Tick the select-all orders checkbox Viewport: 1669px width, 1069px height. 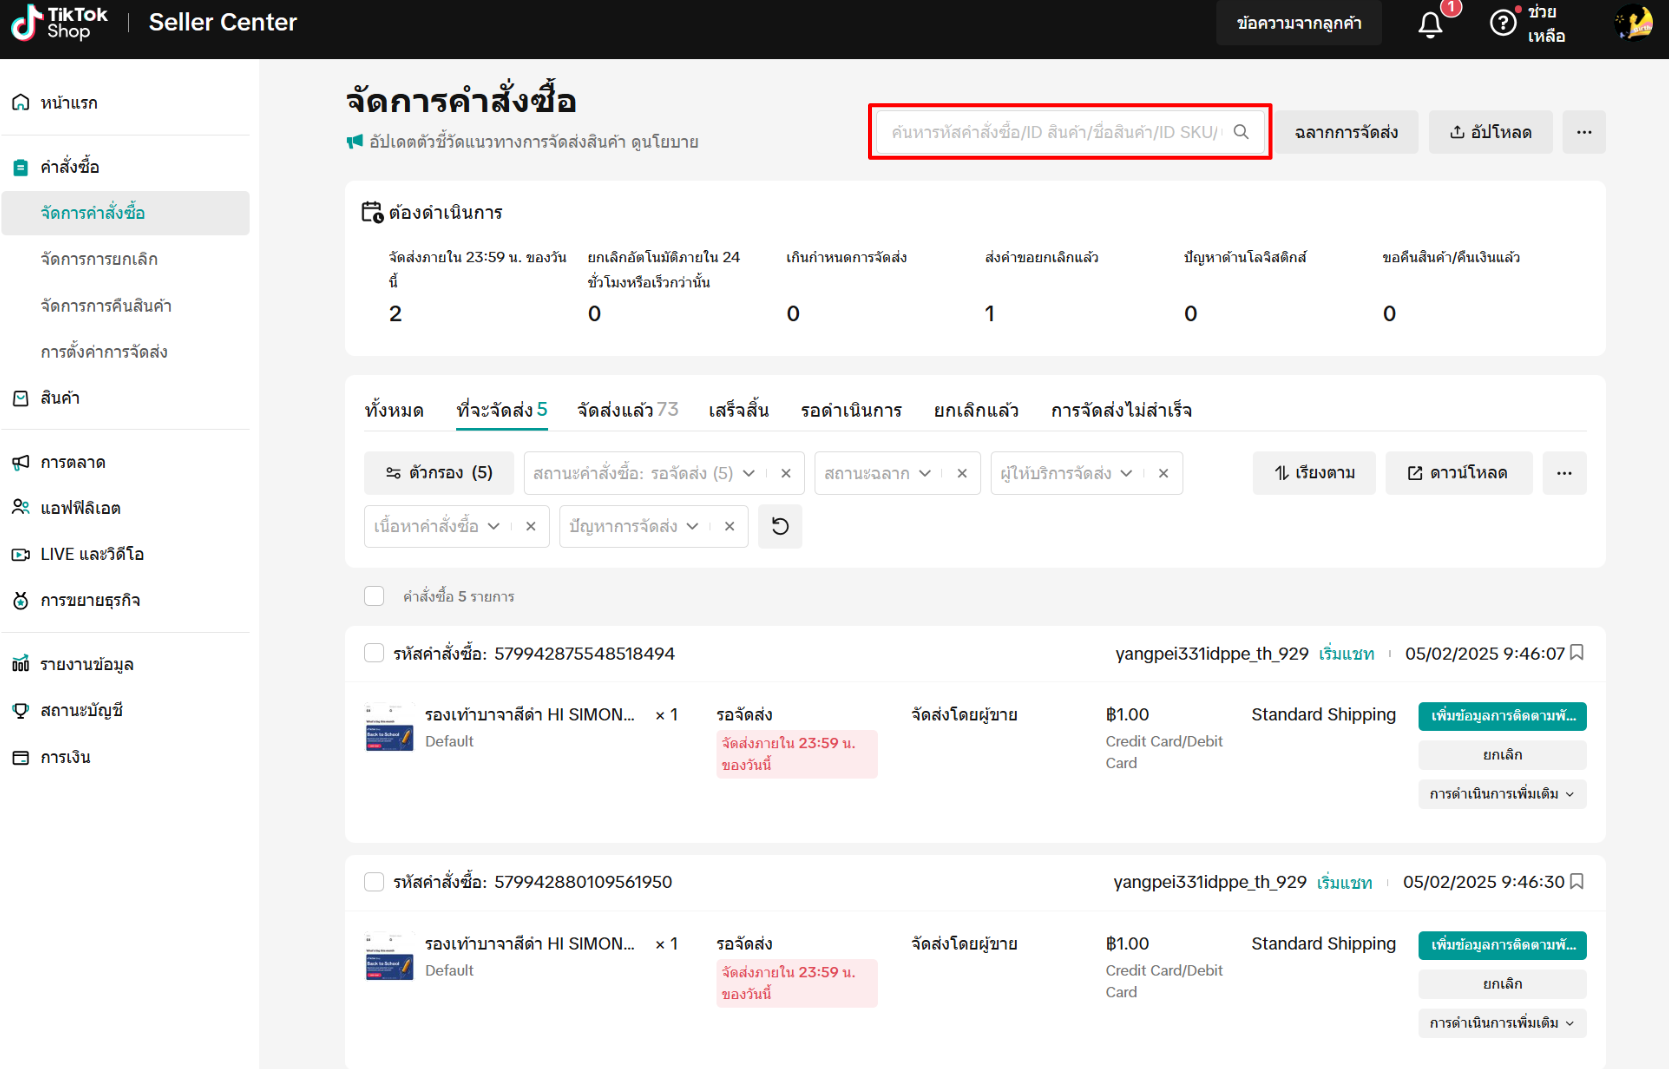[374, 596]
